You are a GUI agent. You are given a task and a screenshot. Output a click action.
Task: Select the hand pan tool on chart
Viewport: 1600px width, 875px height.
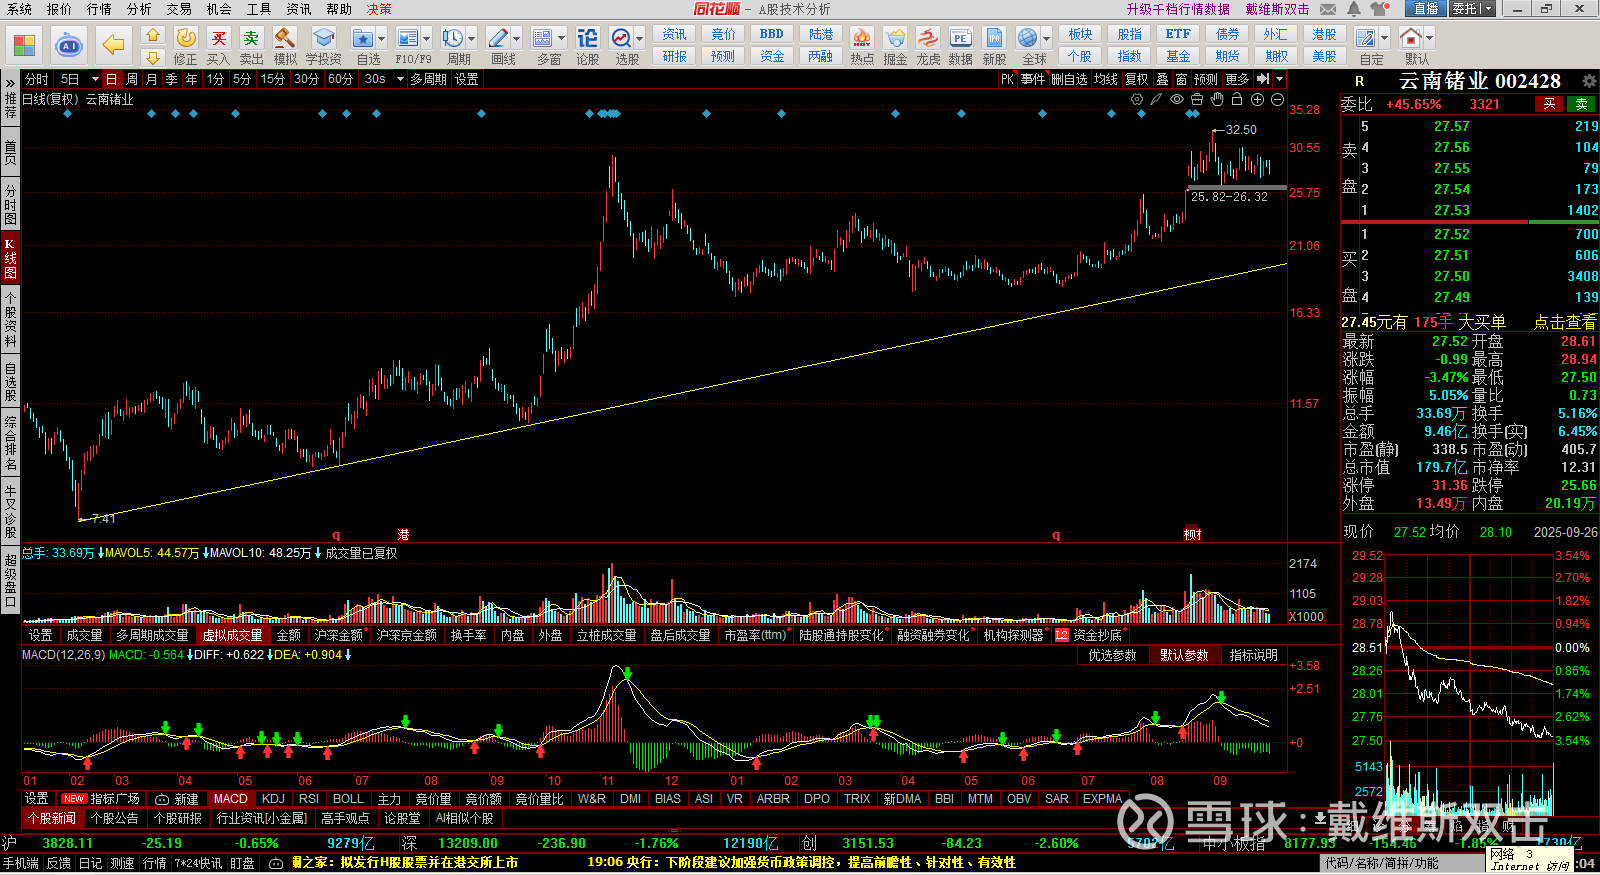(x=1217, y=99)
